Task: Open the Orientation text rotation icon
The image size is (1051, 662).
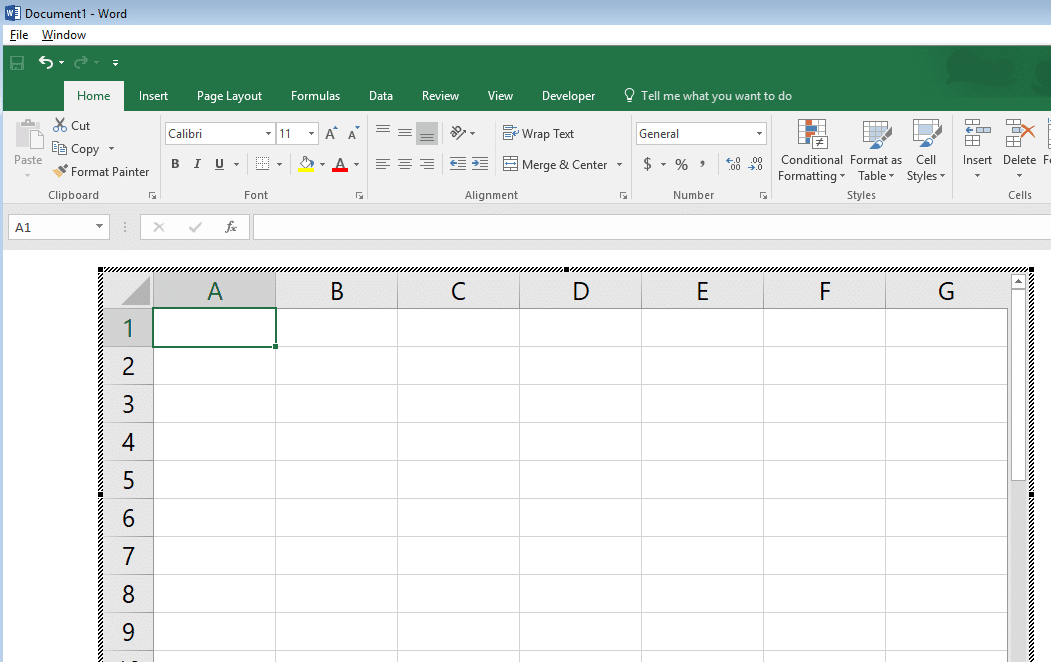Action: 458,133
